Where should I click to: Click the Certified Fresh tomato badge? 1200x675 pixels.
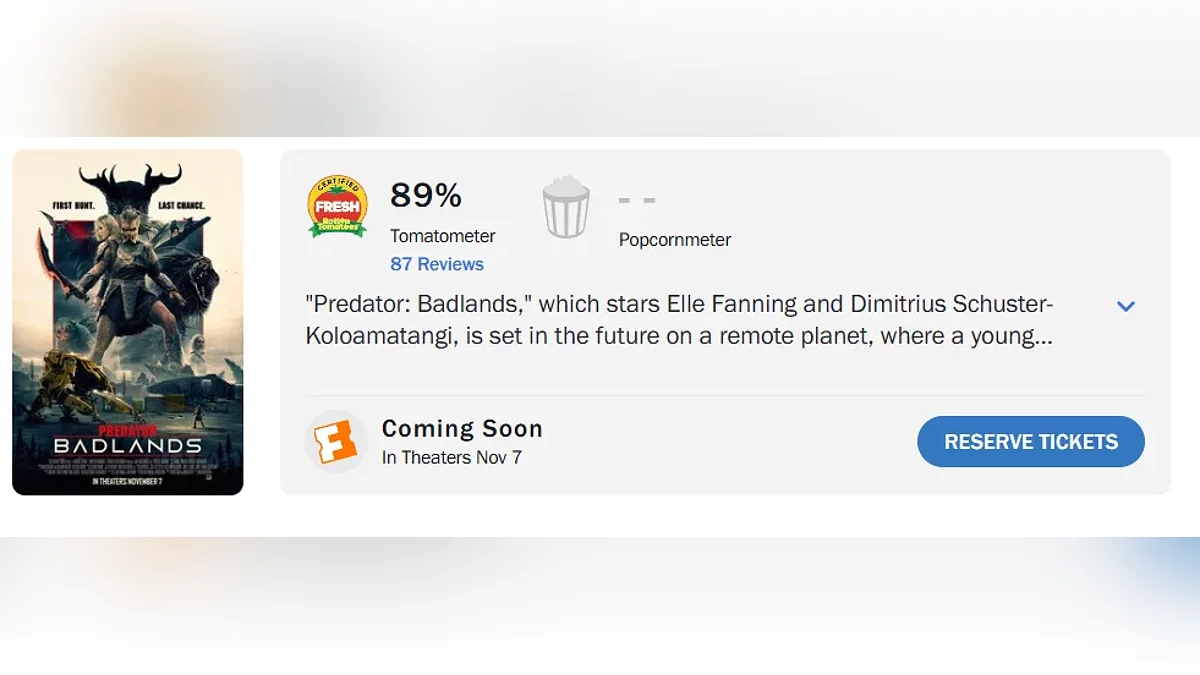[337, 207]
